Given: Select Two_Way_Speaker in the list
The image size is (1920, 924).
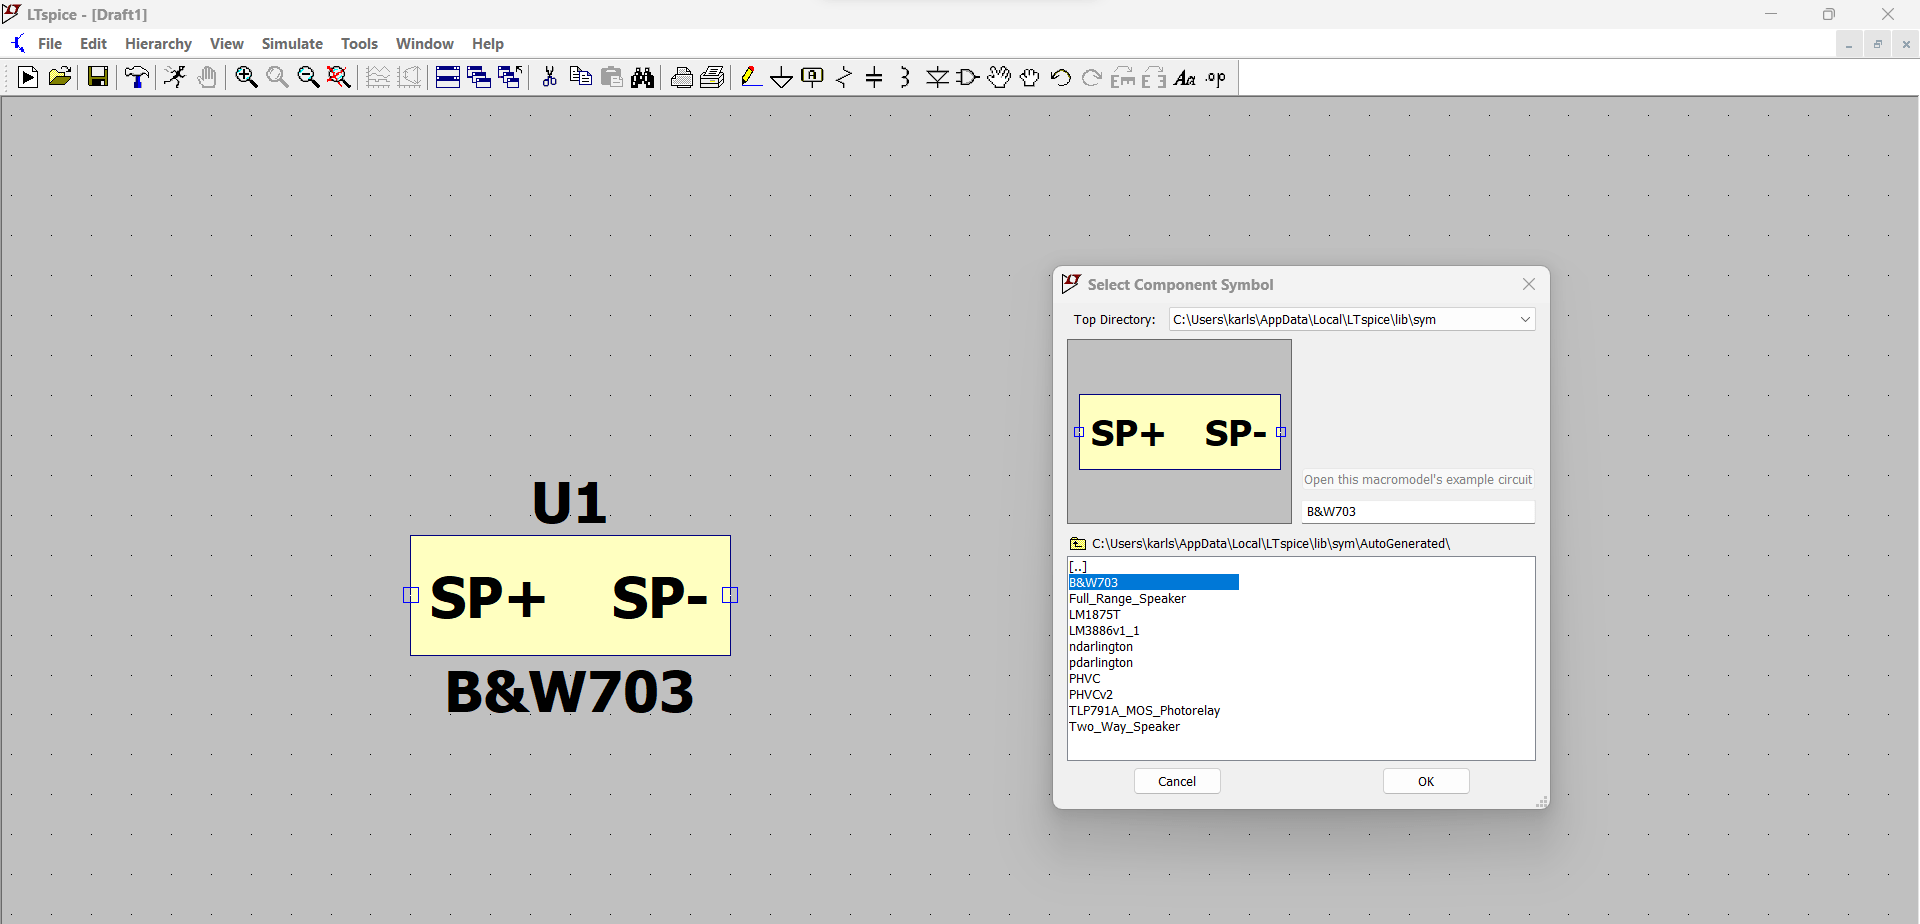Looking at the screenshot, I should point(1125,727).
